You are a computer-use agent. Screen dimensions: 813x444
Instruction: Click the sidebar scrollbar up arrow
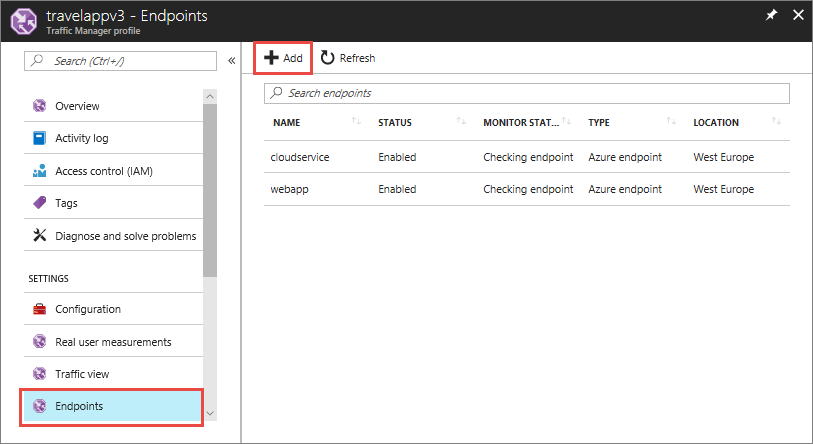(x=210, y=96)
